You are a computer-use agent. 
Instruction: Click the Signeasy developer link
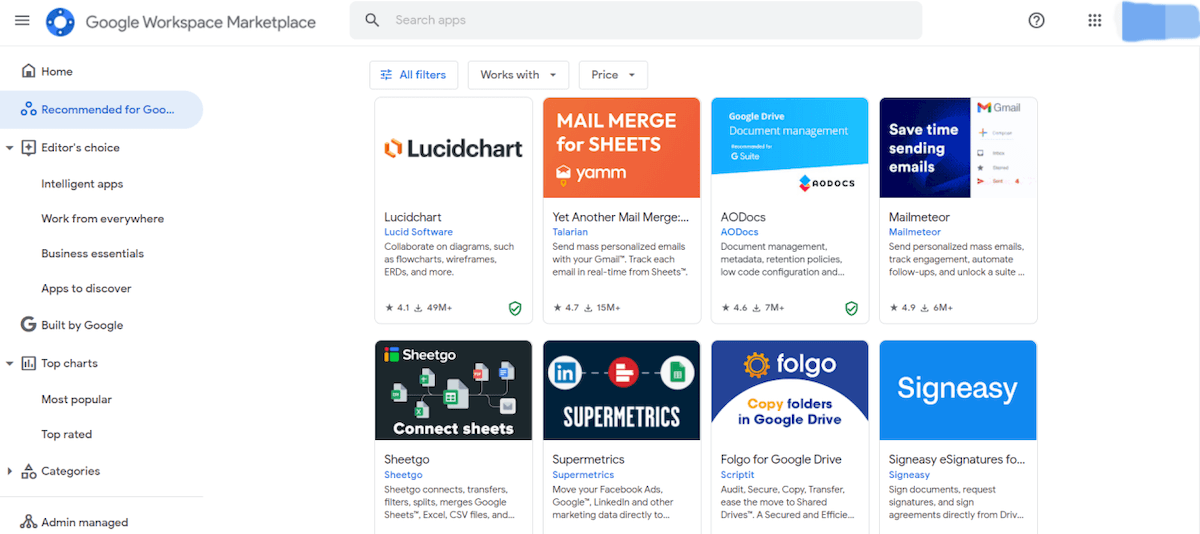coord(909,475)
